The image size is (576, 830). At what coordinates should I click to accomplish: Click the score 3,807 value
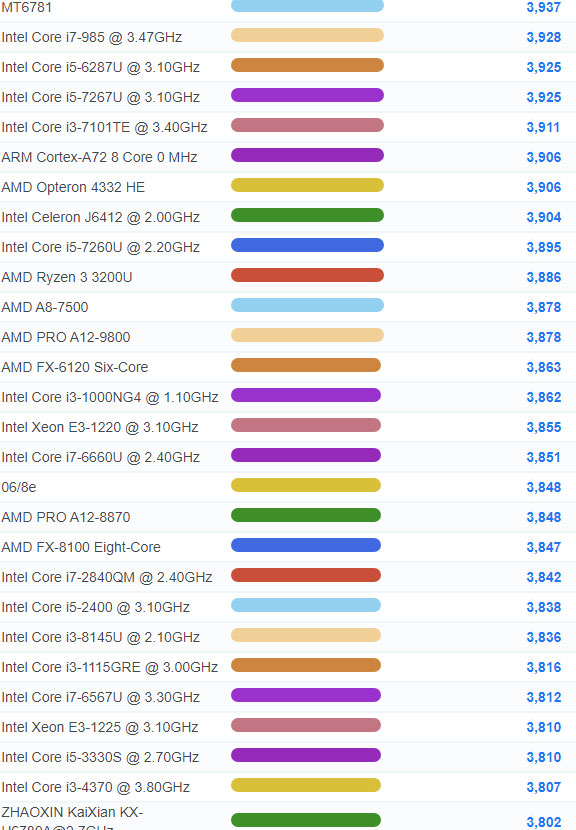coord(544,788)
